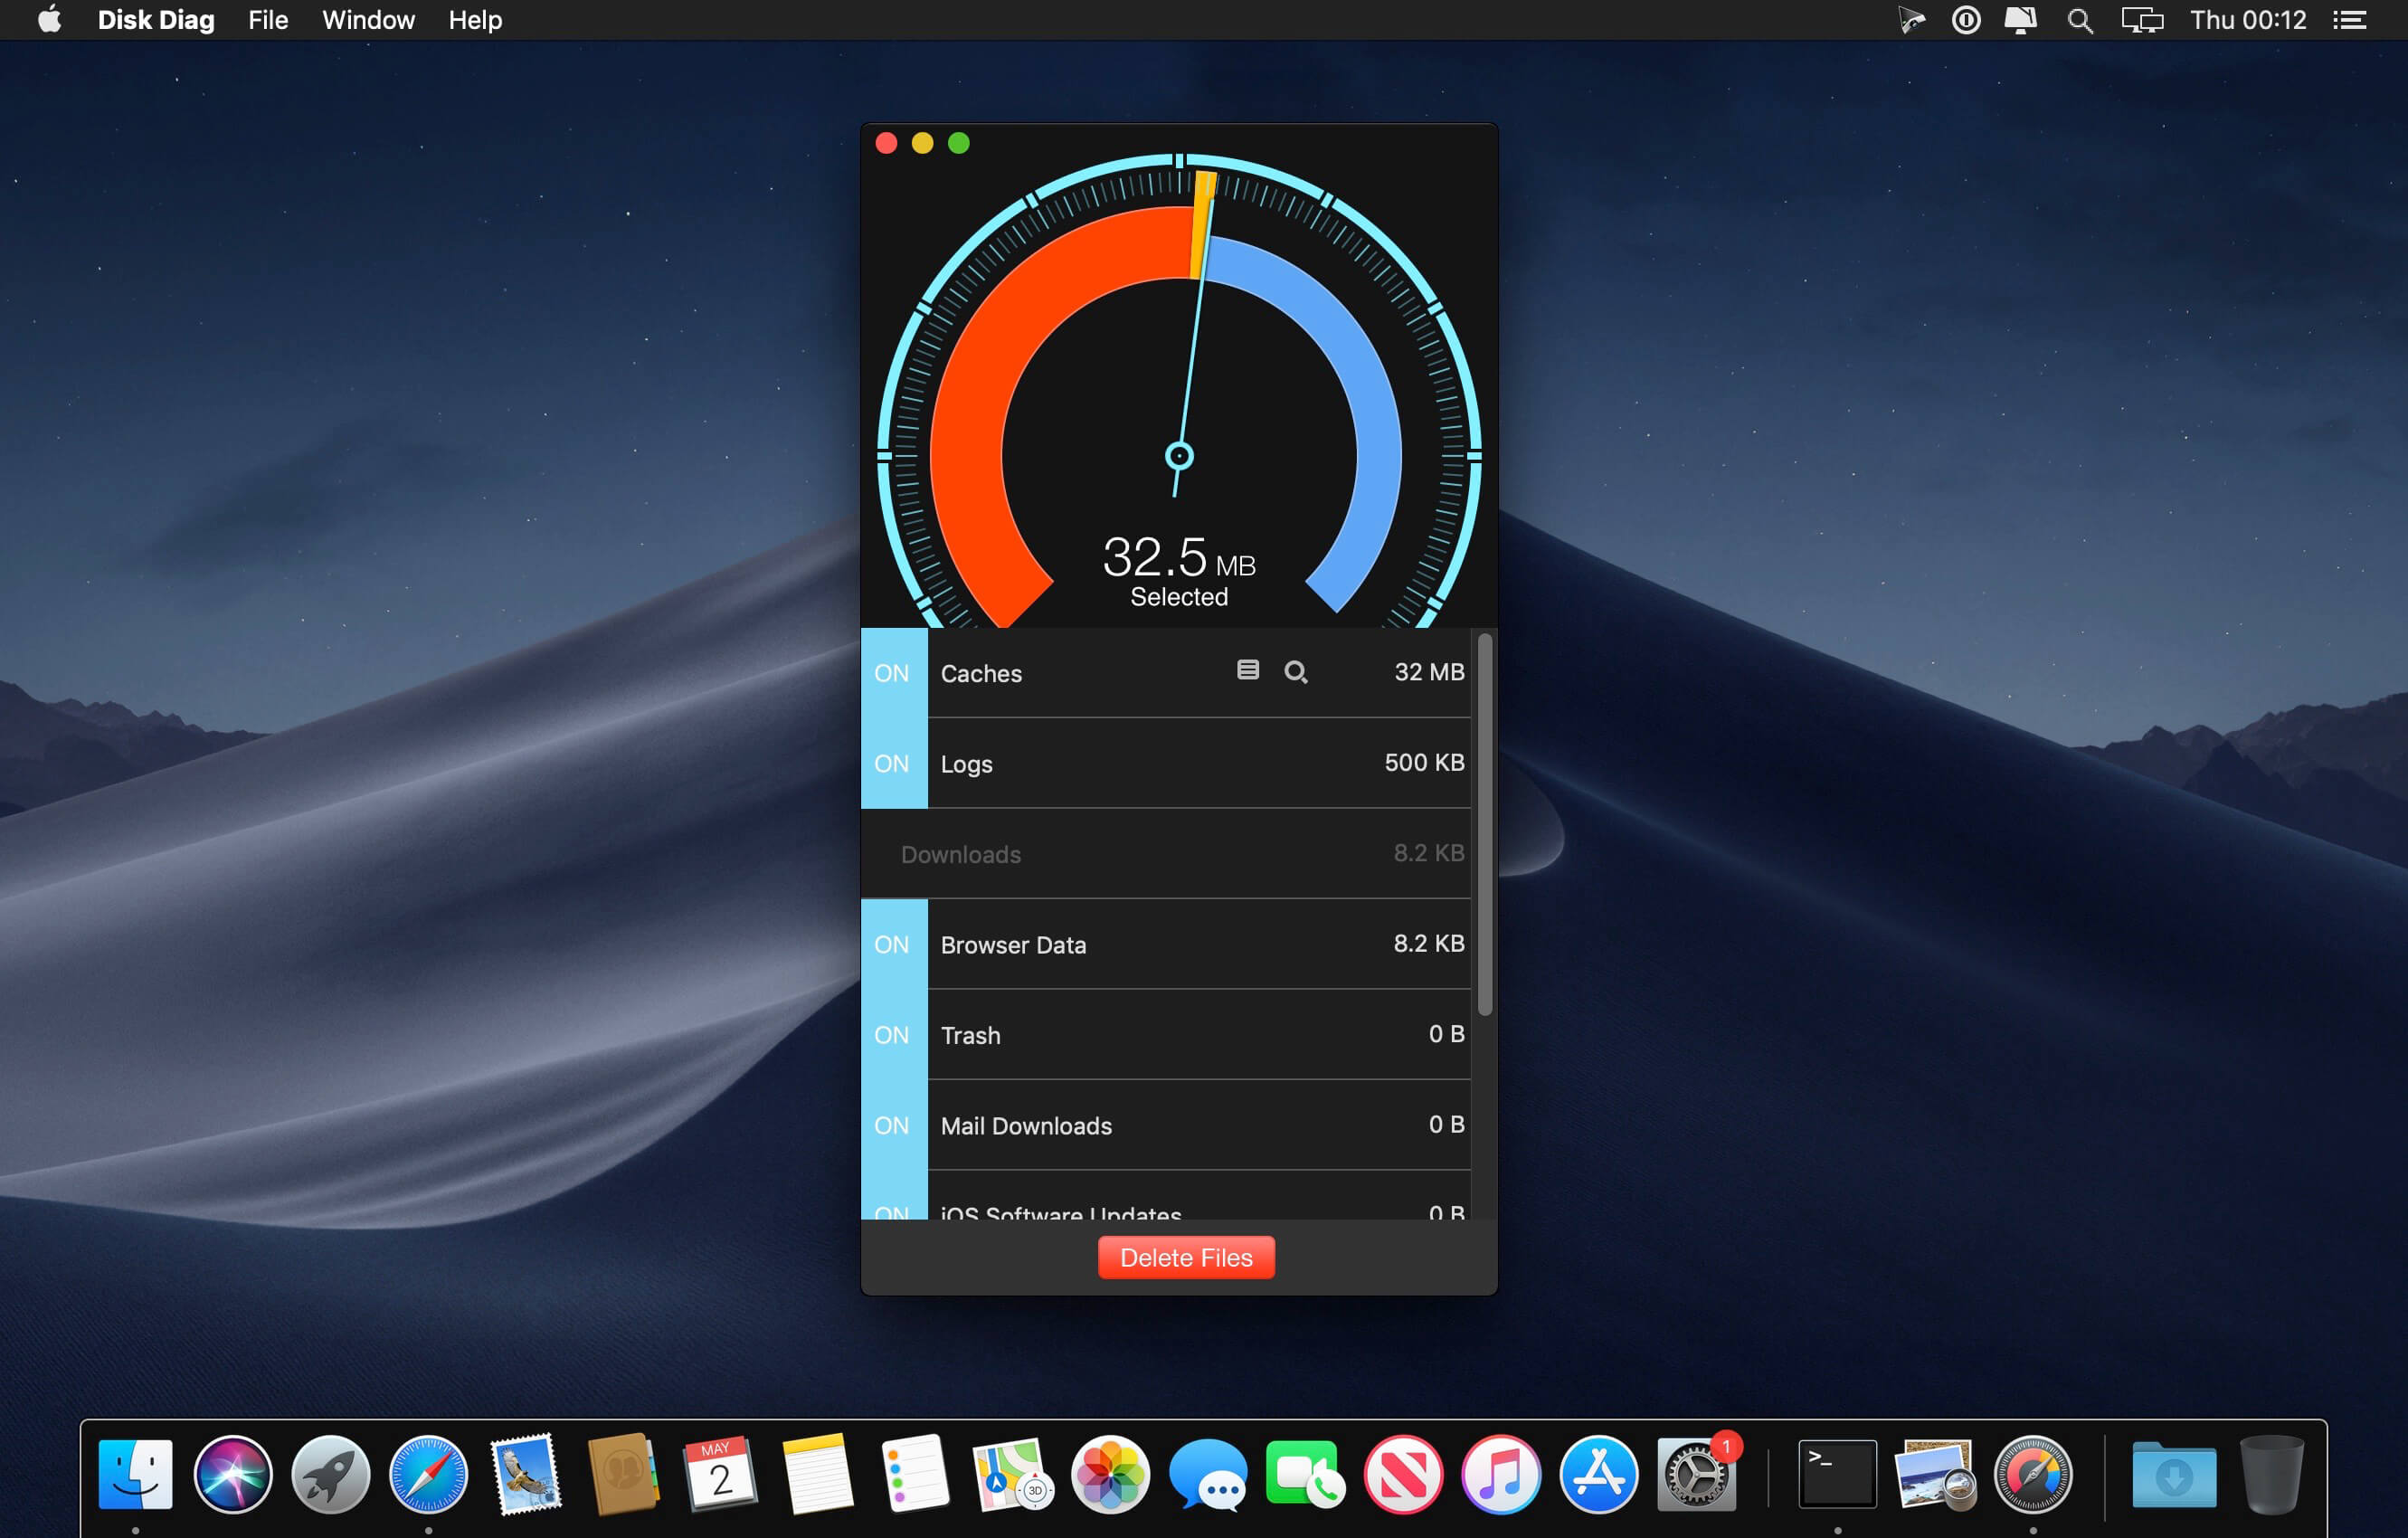Screen dimensions: 2408x1538
Task: Open System Preferences gear in Dock
Action: point(1697,1474)
